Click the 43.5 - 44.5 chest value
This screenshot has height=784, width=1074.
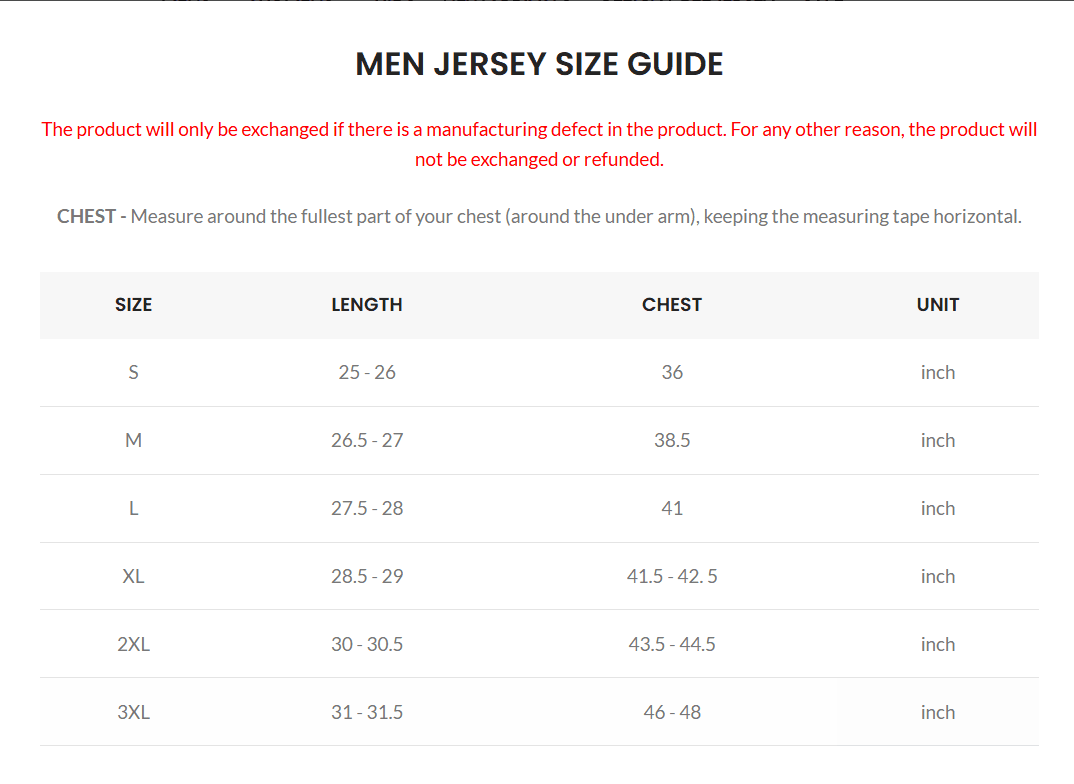[x=672, y=645]
